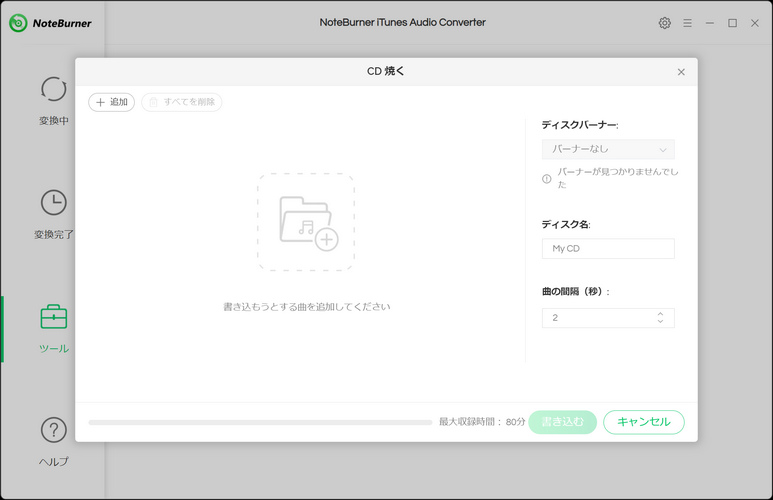The image size is (773, 500).
Task: Click the ディスク名 label
Action: [x=566, y=224]
